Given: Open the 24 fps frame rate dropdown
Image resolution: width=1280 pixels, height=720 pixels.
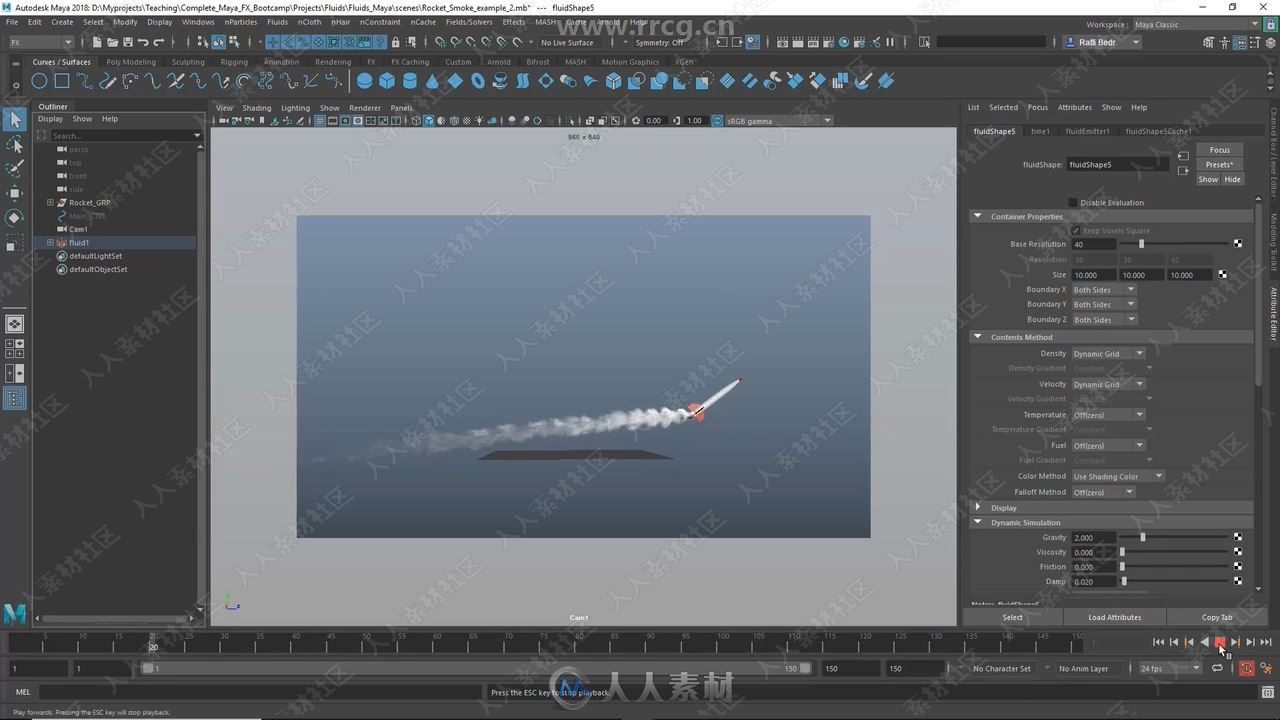Looking at the screenshot, I should pos(1169,668).
